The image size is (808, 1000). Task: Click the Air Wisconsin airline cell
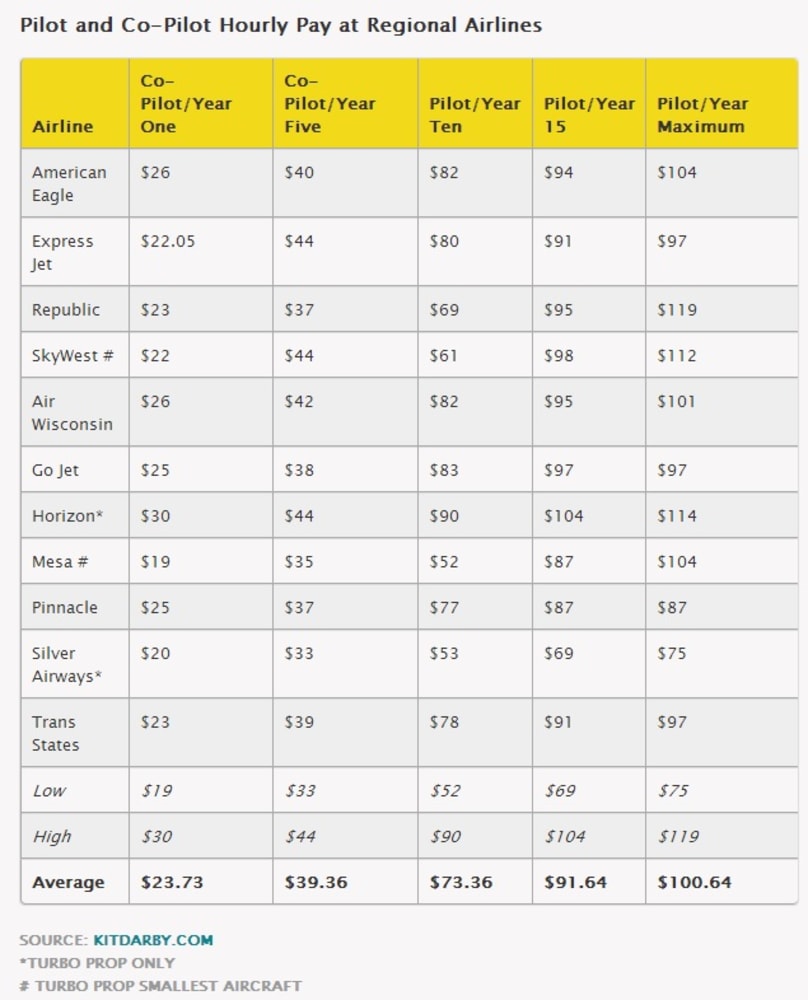pyautogui.click(x=71, y=413)
